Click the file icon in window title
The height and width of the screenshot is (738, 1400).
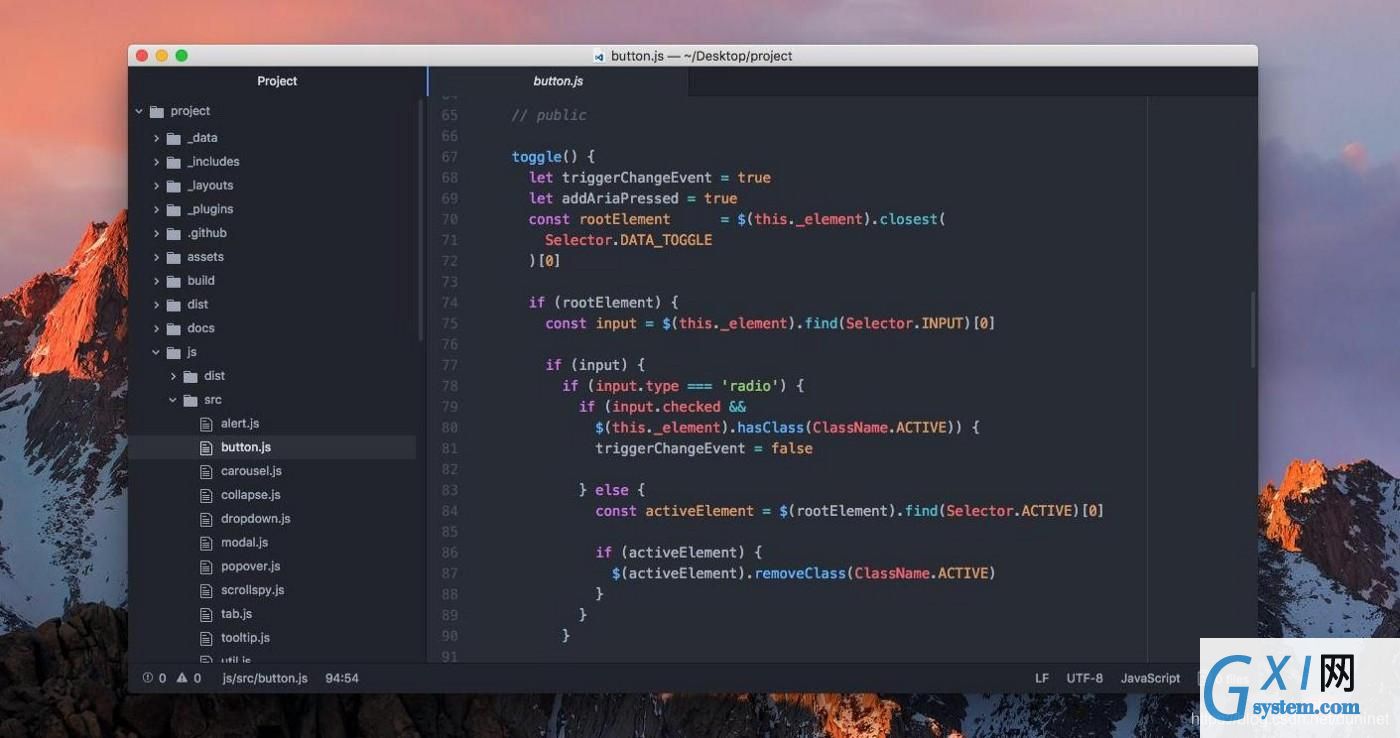[x=599, y=56]
